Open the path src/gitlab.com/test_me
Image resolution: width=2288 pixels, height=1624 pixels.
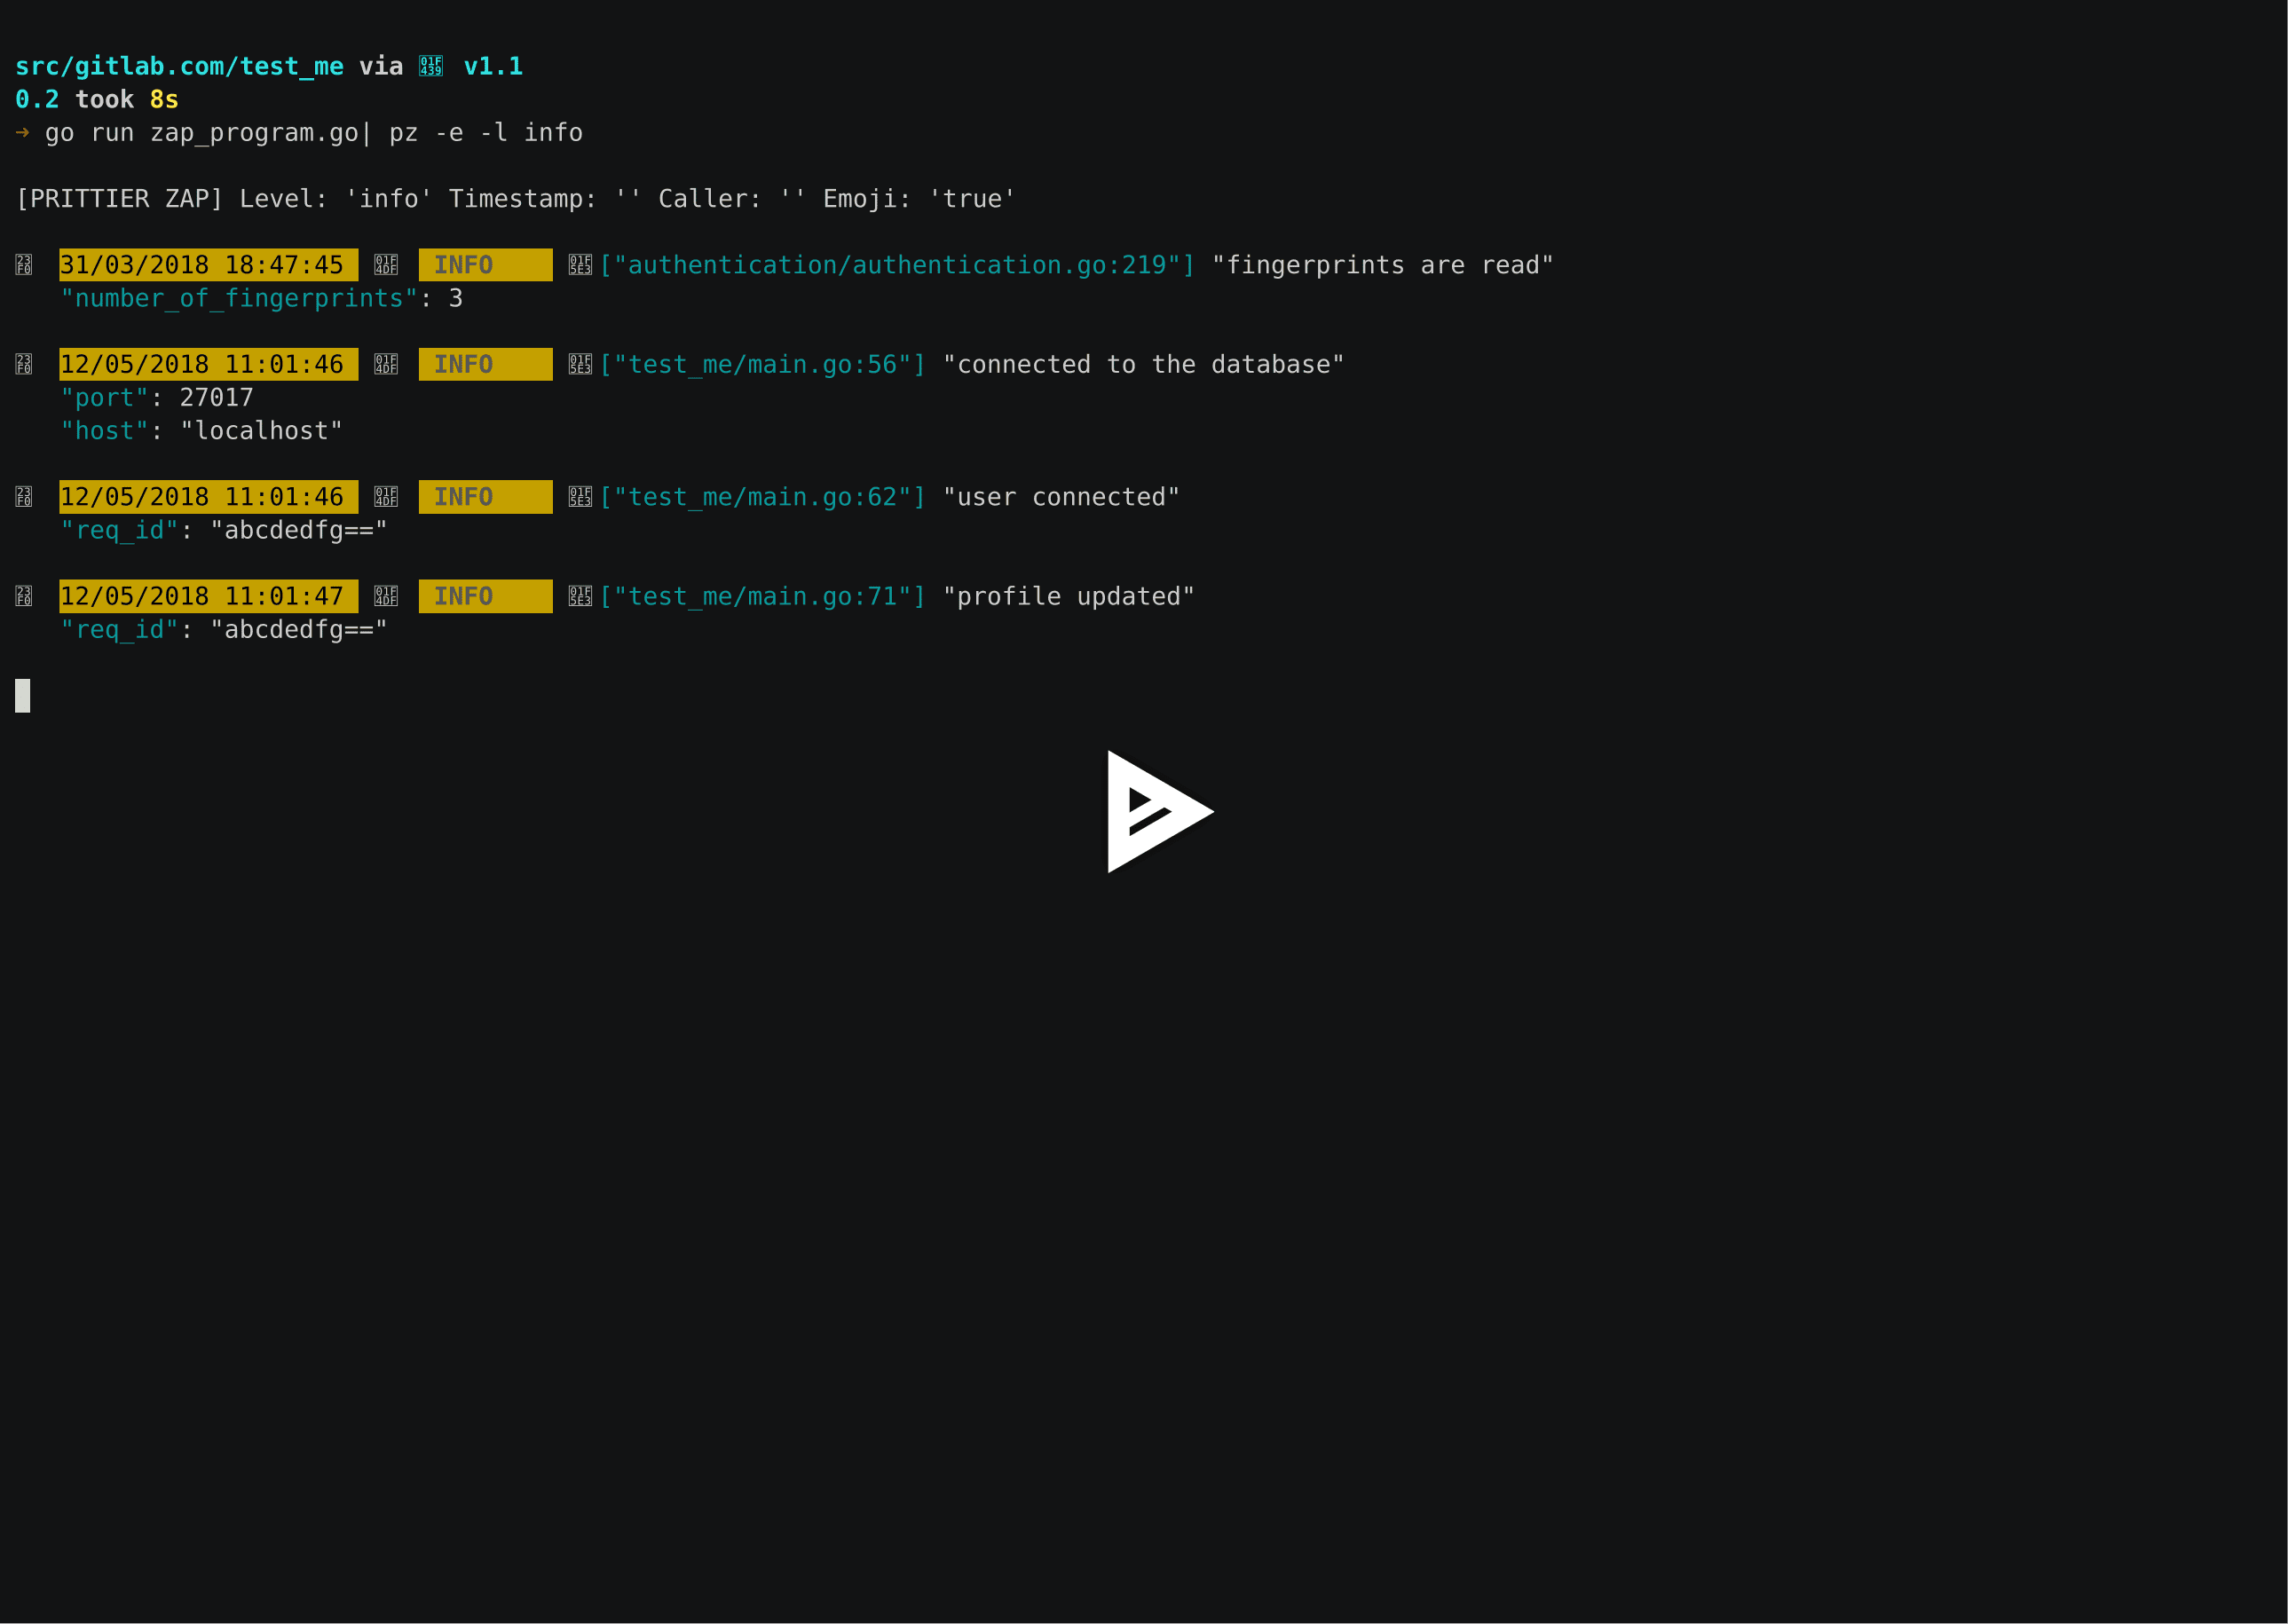pos(178,66)
